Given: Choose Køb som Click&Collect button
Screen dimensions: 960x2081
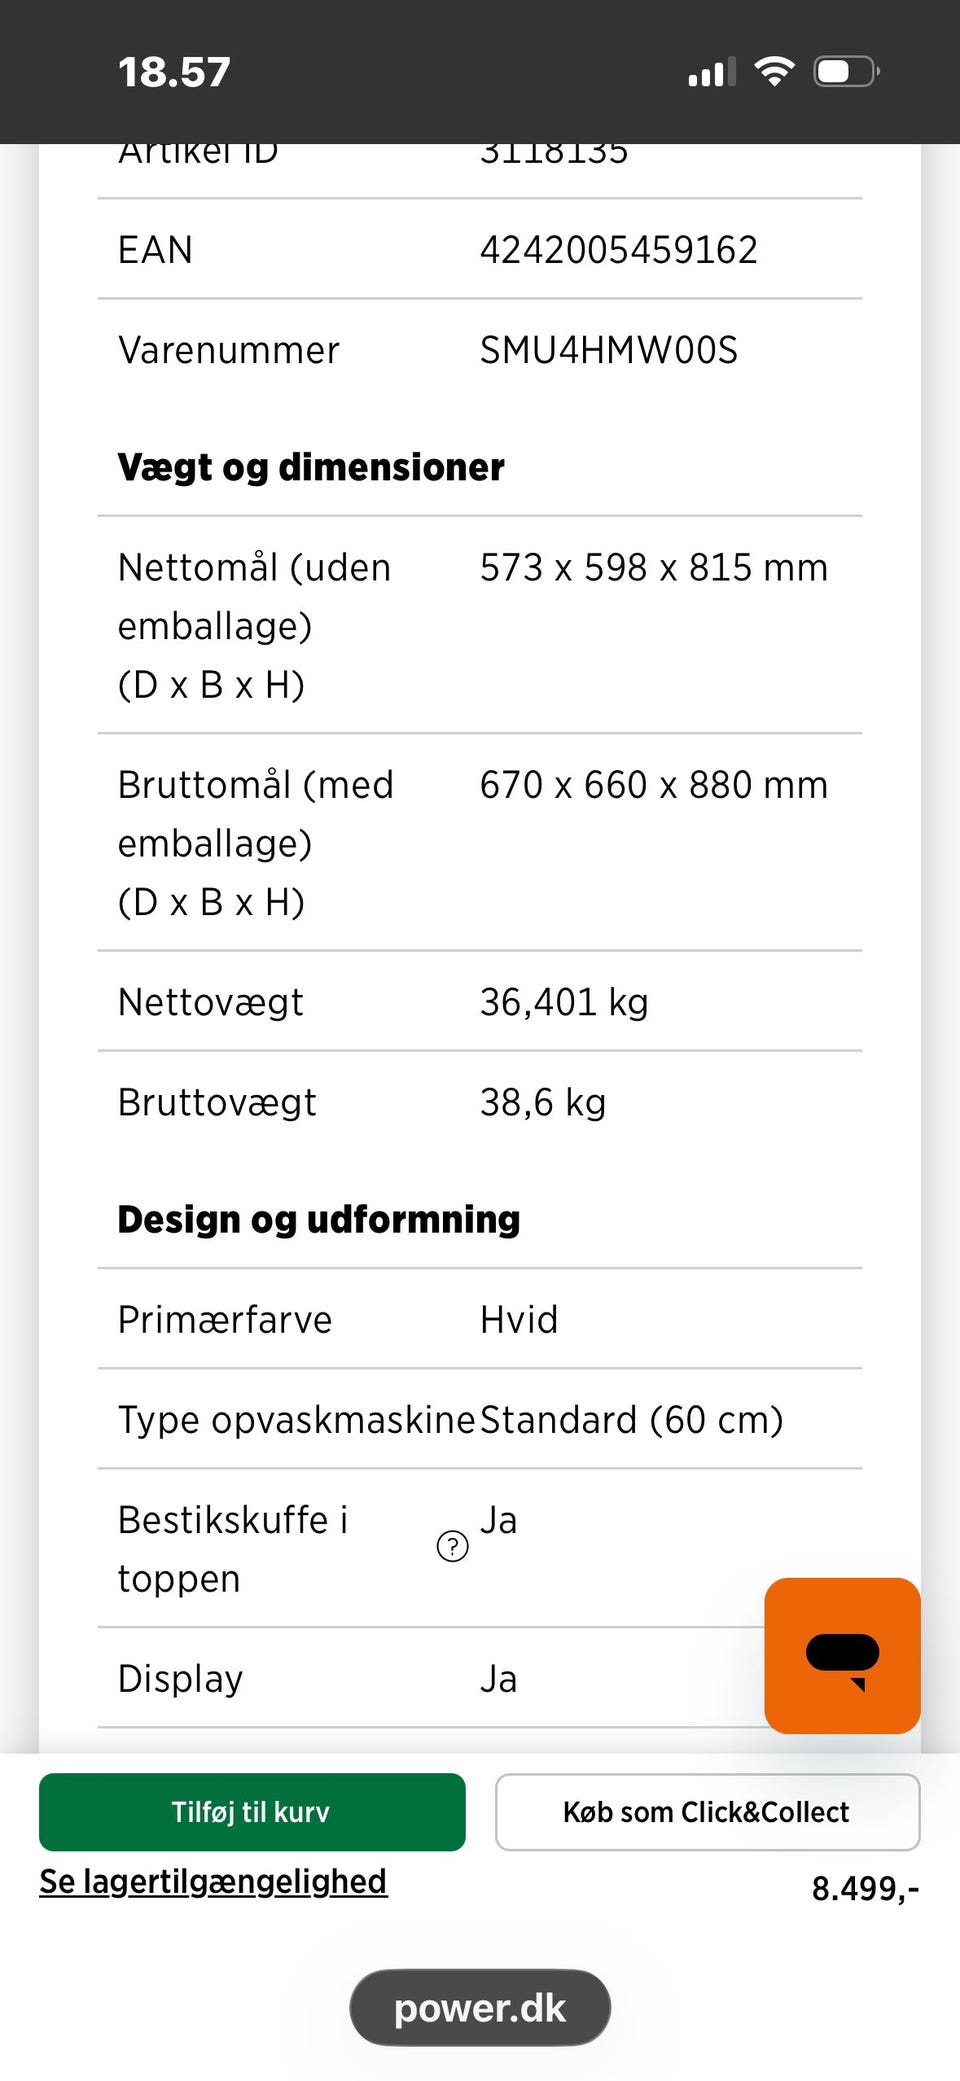Looking at the screenshot, I should pos(707,1812).
